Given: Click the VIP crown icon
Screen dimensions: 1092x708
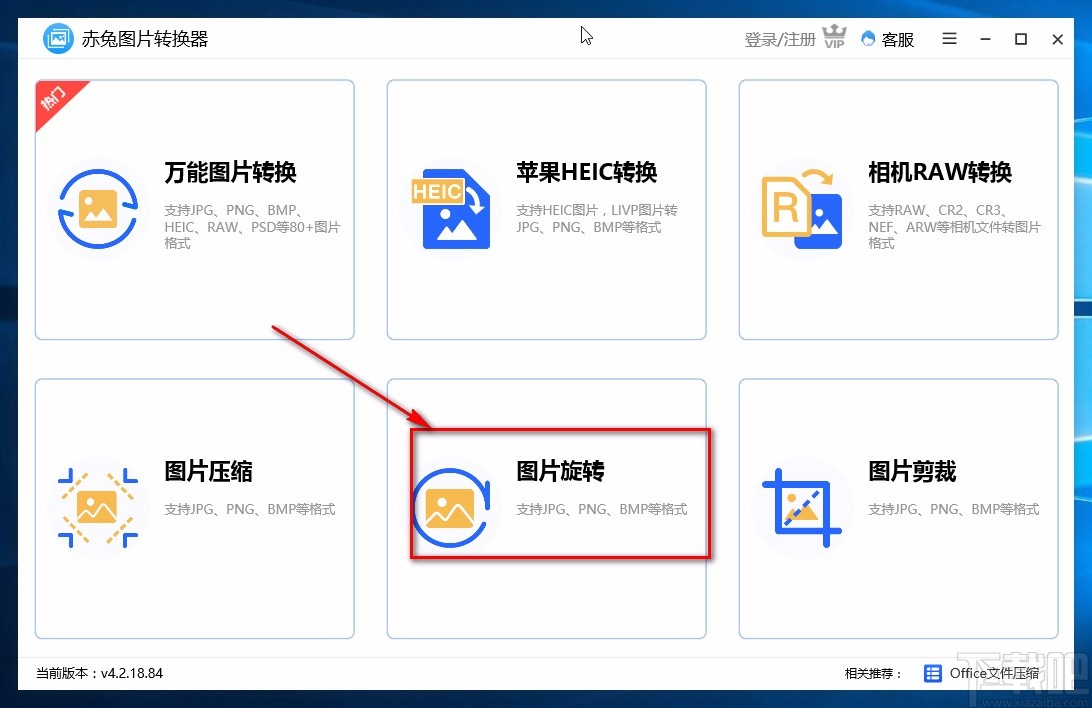Looking at the screenshot, I should (x=833, y=35).
